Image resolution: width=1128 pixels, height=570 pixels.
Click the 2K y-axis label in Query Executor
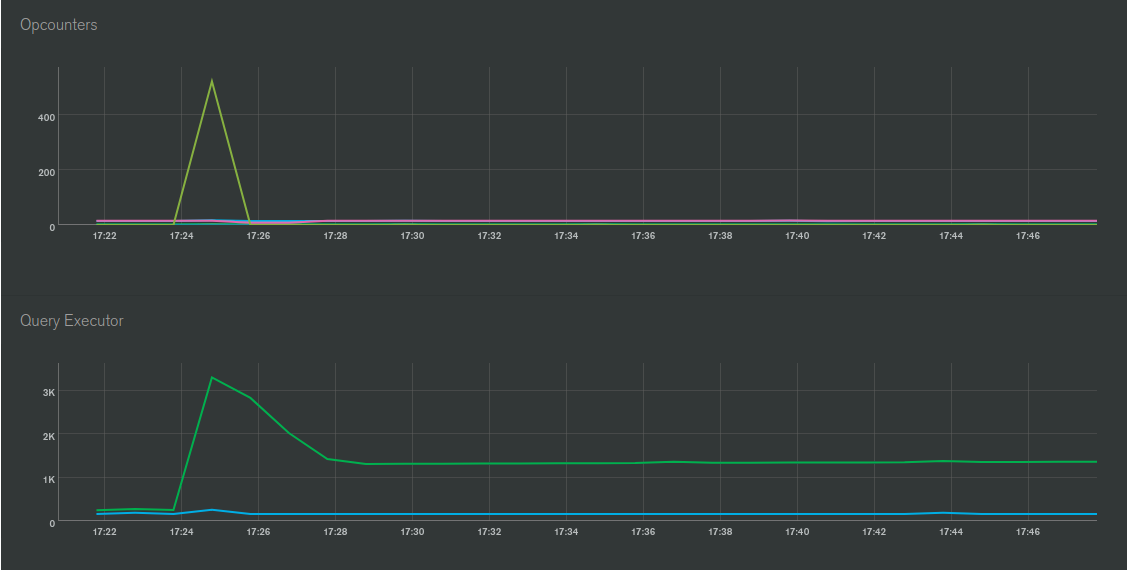pos(48,436)
